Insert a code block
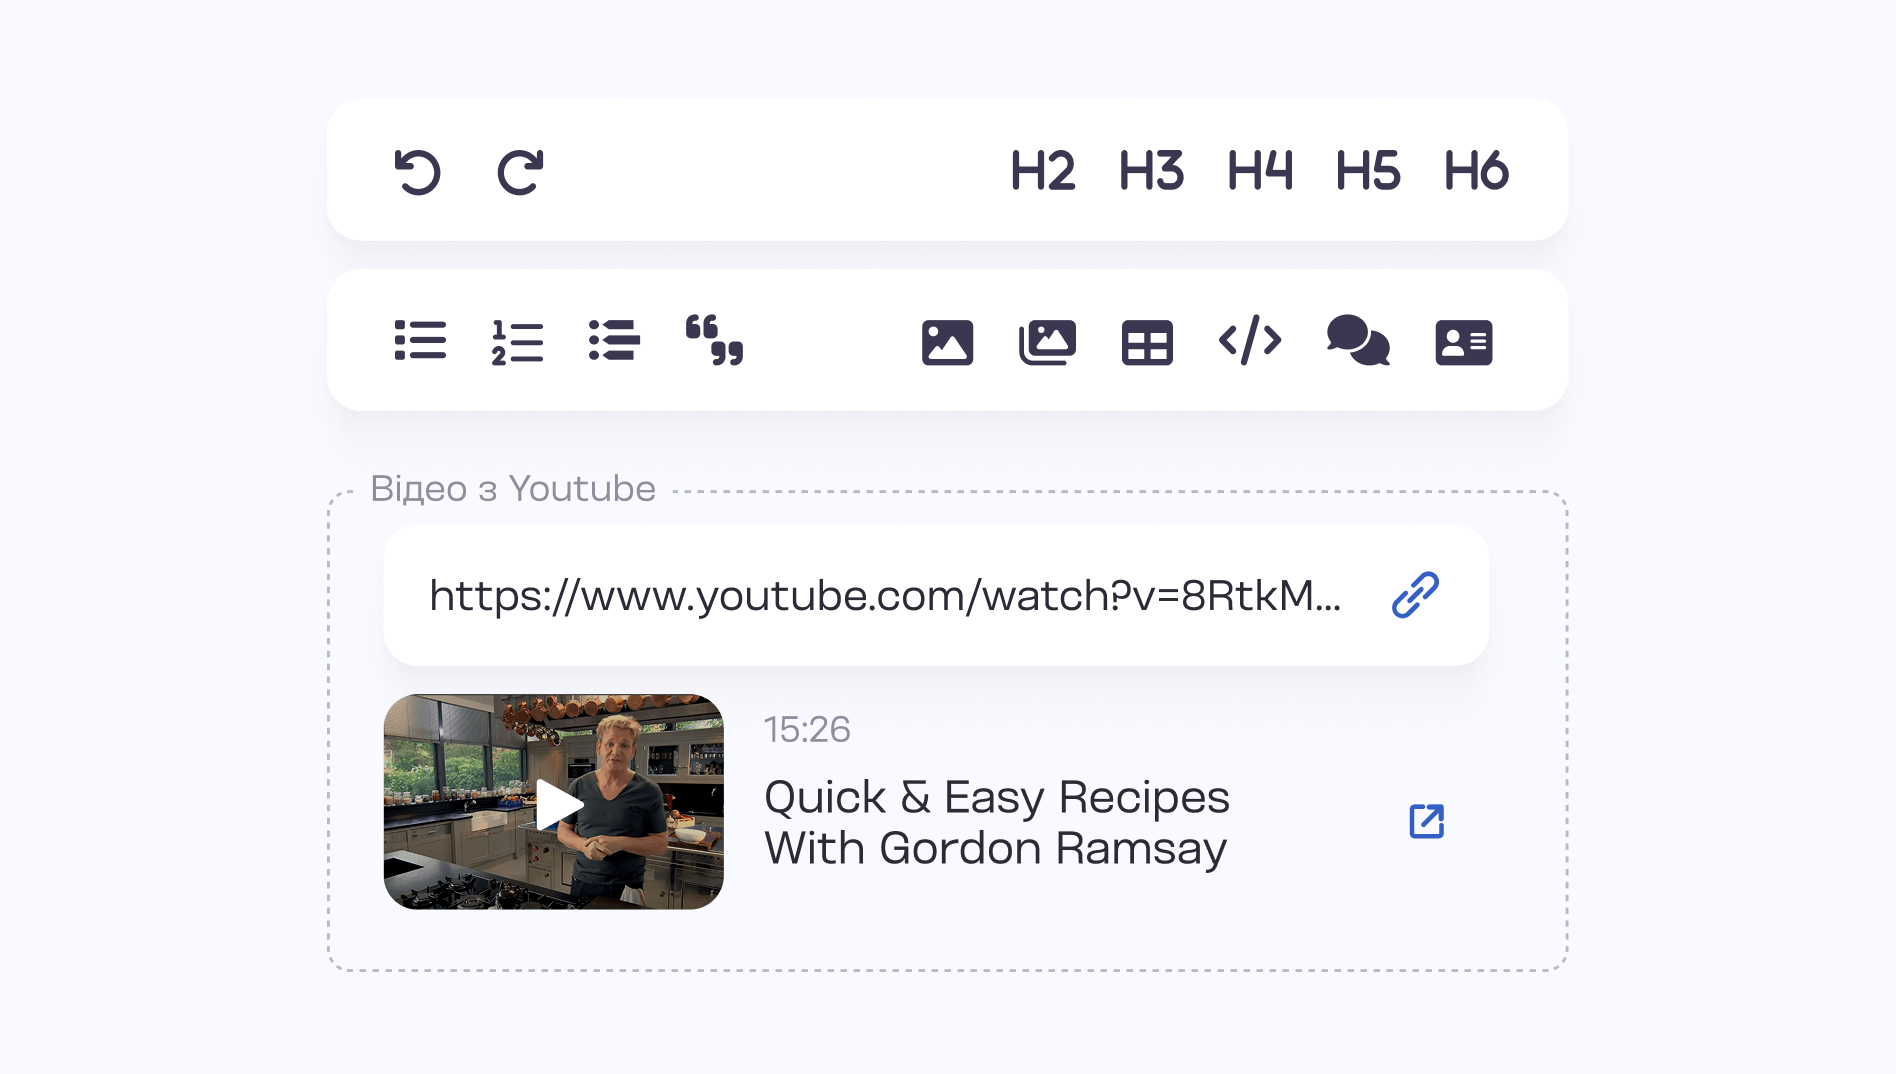The width and height of the screenshot is (1896, 1074). pos(1250,341)
